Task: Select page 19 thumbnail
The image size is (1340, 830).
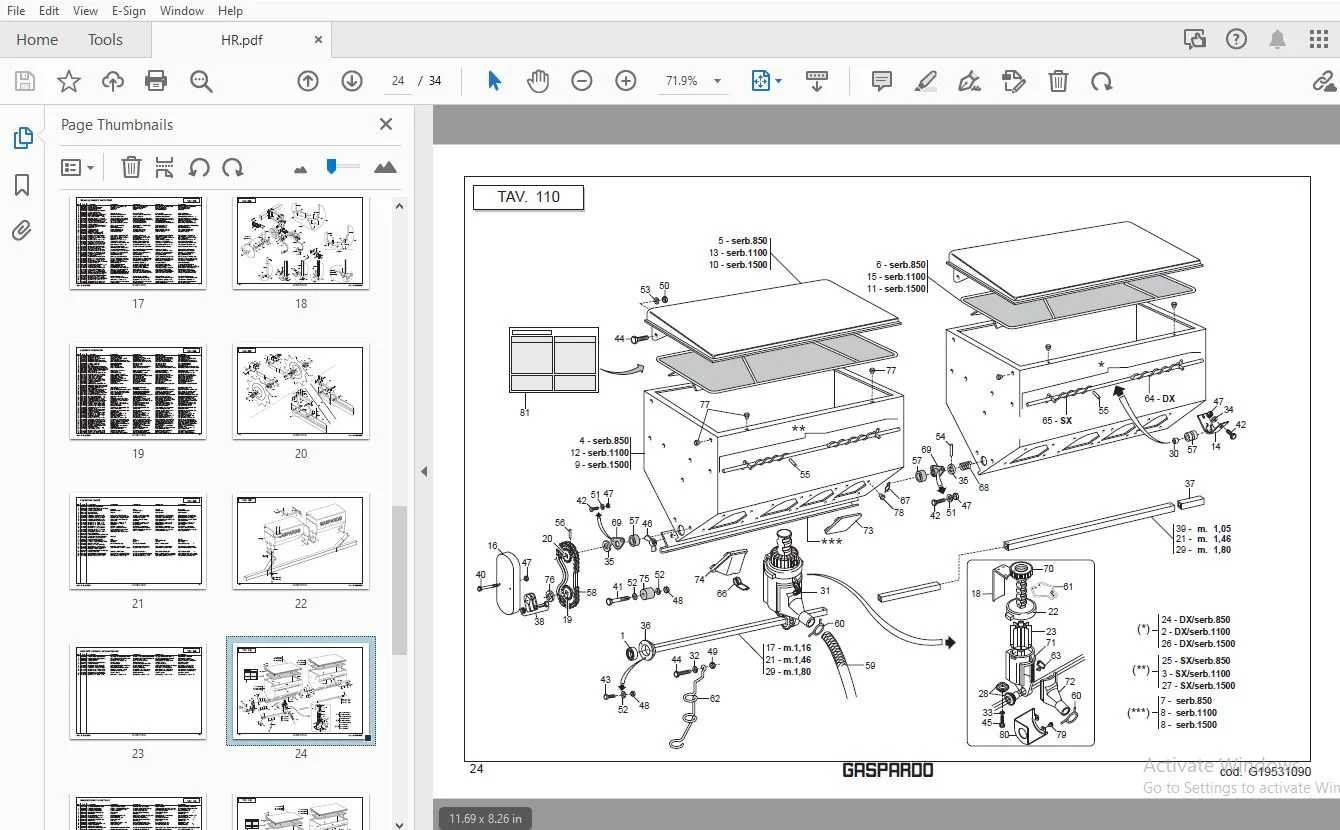Action: point(138,393)
